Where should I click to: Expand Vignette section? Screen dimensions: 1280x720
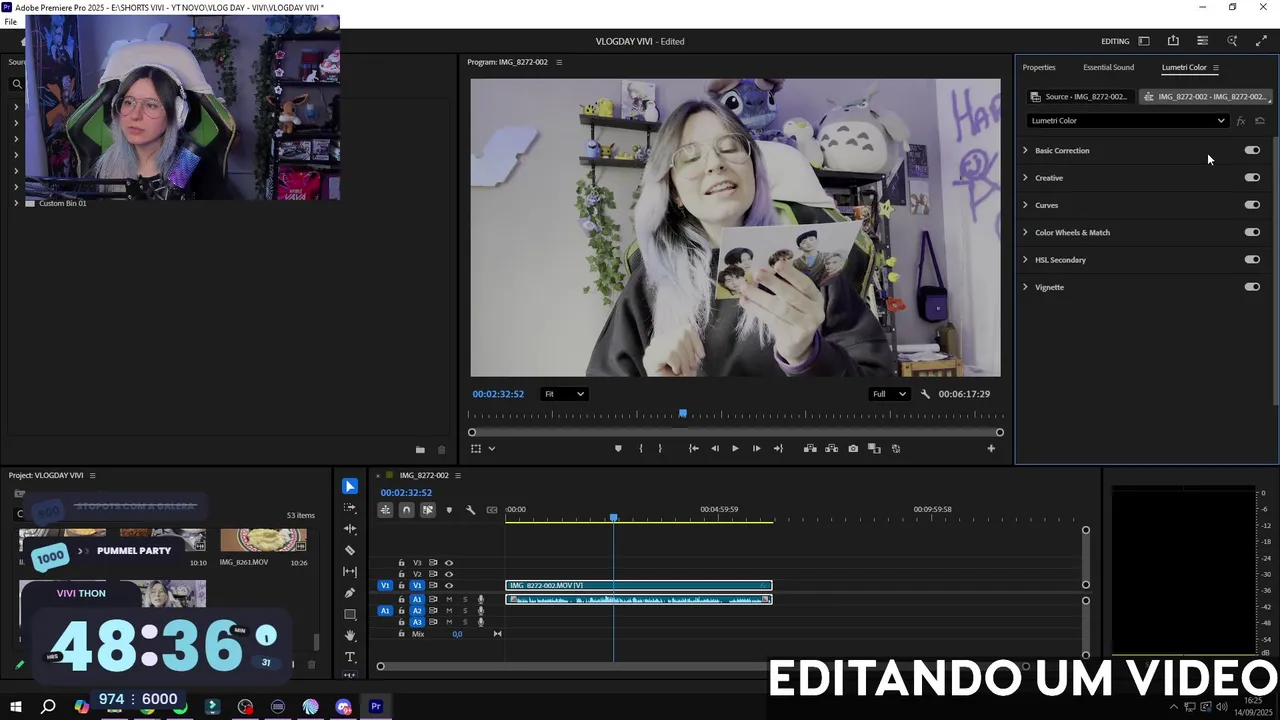click(x=1025, y=287)
